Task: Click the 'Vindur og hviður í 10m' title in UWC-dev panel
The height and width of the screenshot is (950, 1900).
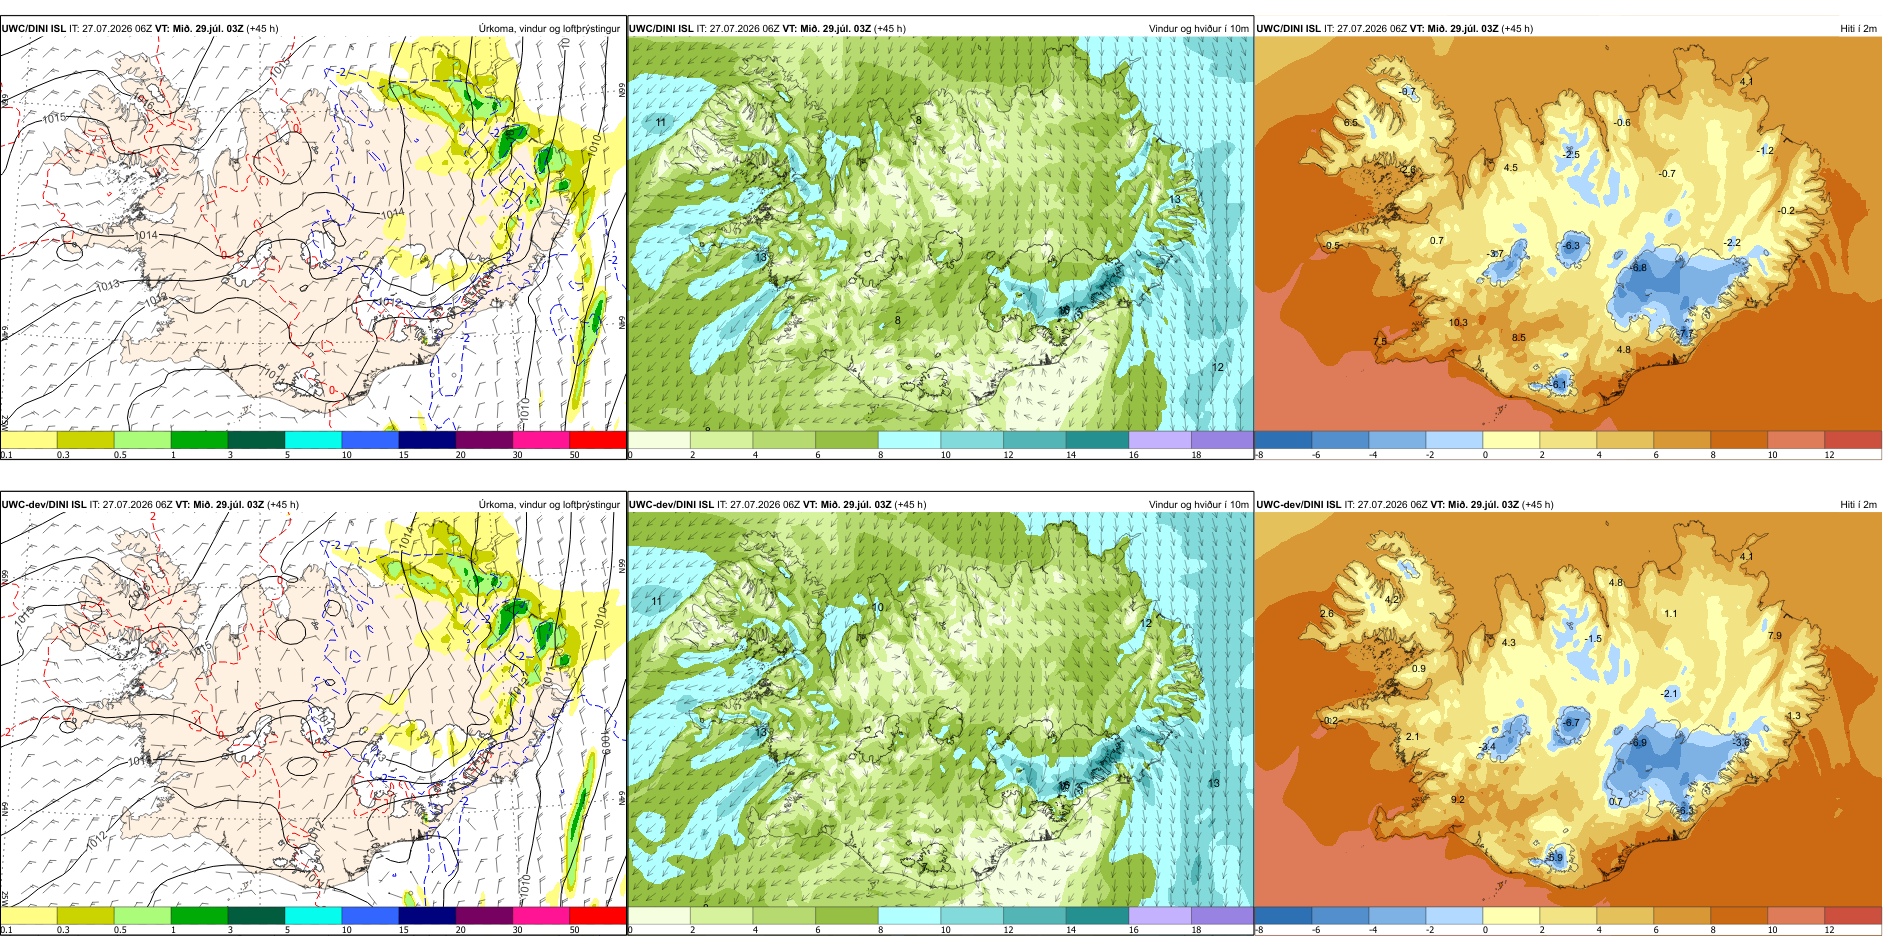Action: [x=1199, y=505]
